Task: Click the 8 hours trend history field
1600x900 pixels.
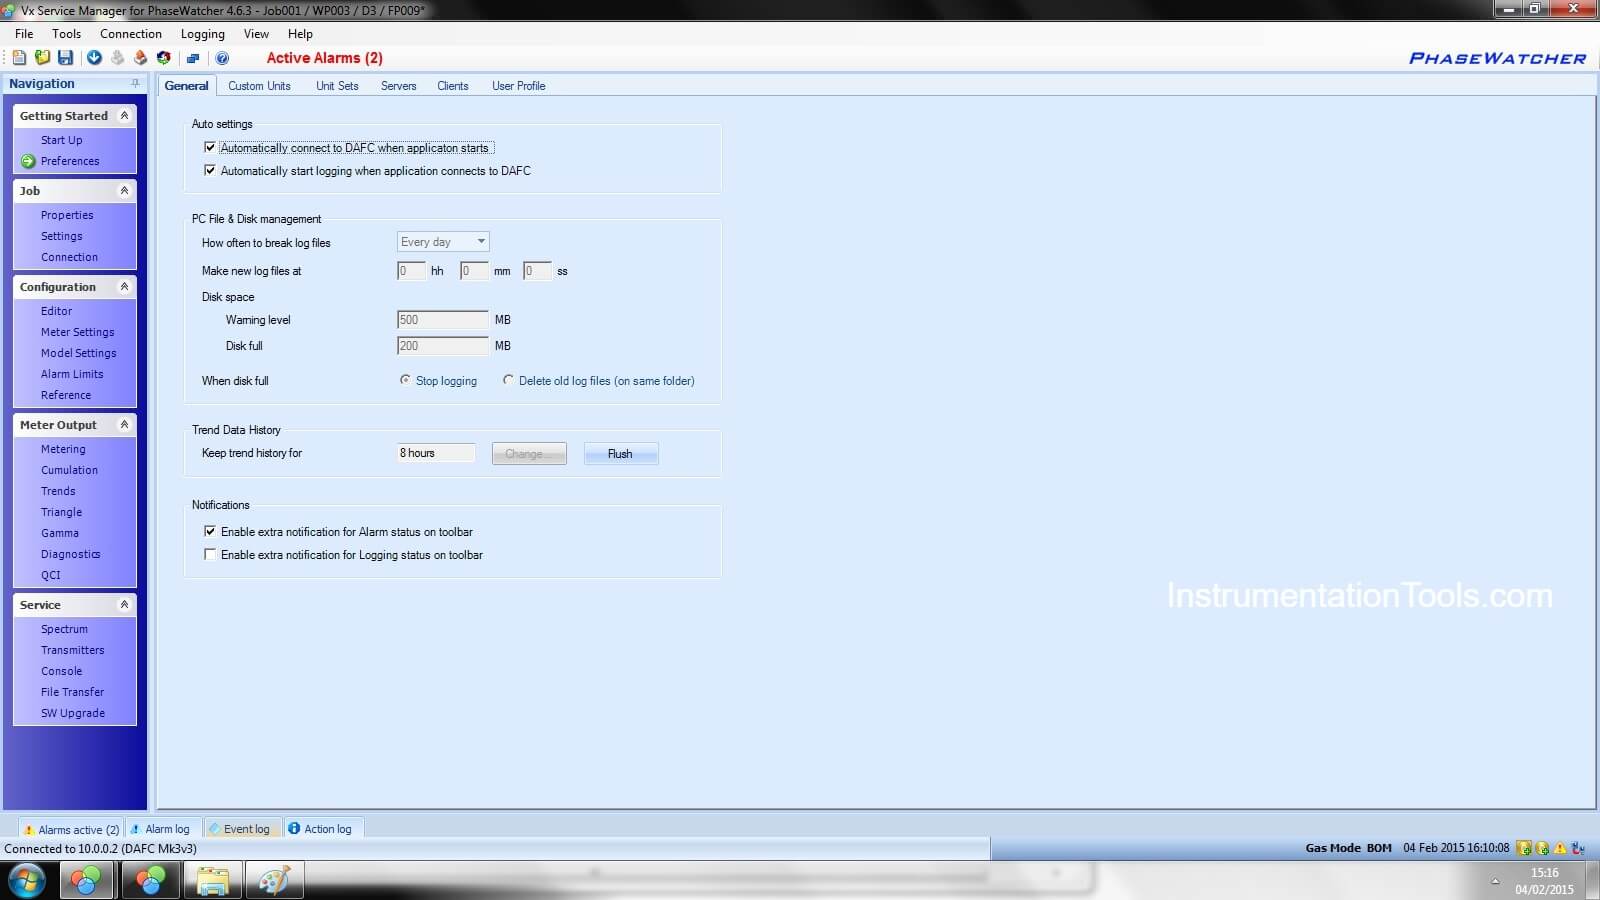Action: point(436,453)
